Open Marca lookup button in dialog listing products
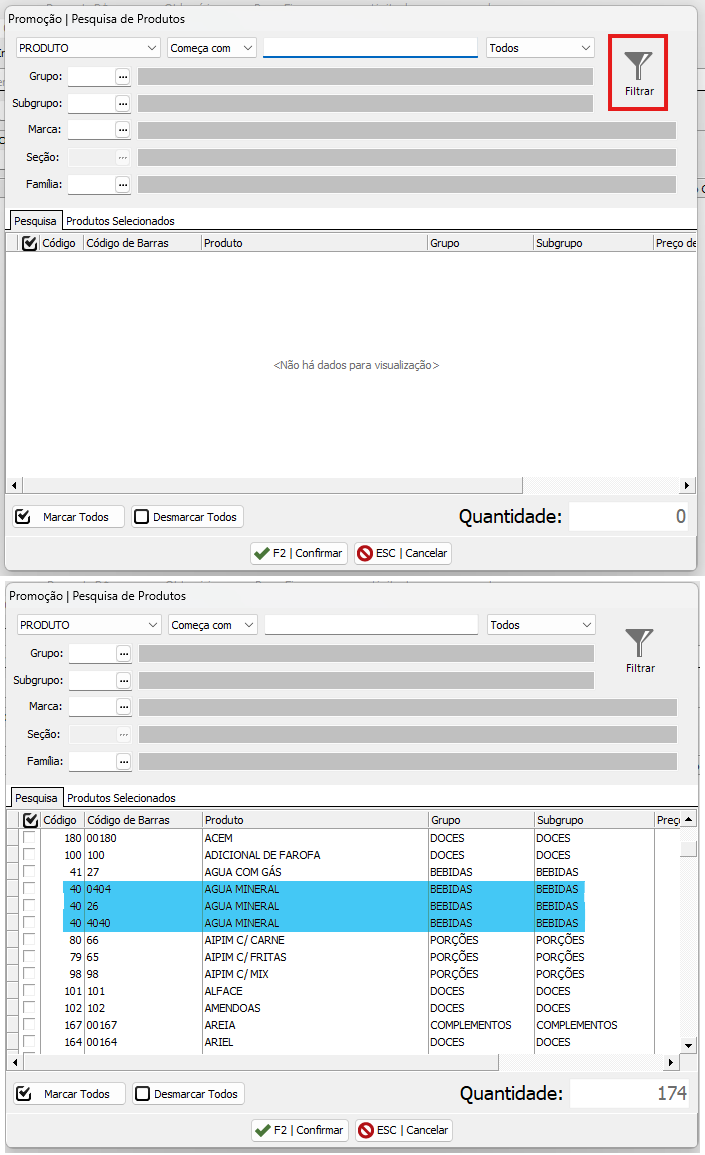Image resolution: width=705 pixels, height=1155 pixels. (x=124, y=707)
